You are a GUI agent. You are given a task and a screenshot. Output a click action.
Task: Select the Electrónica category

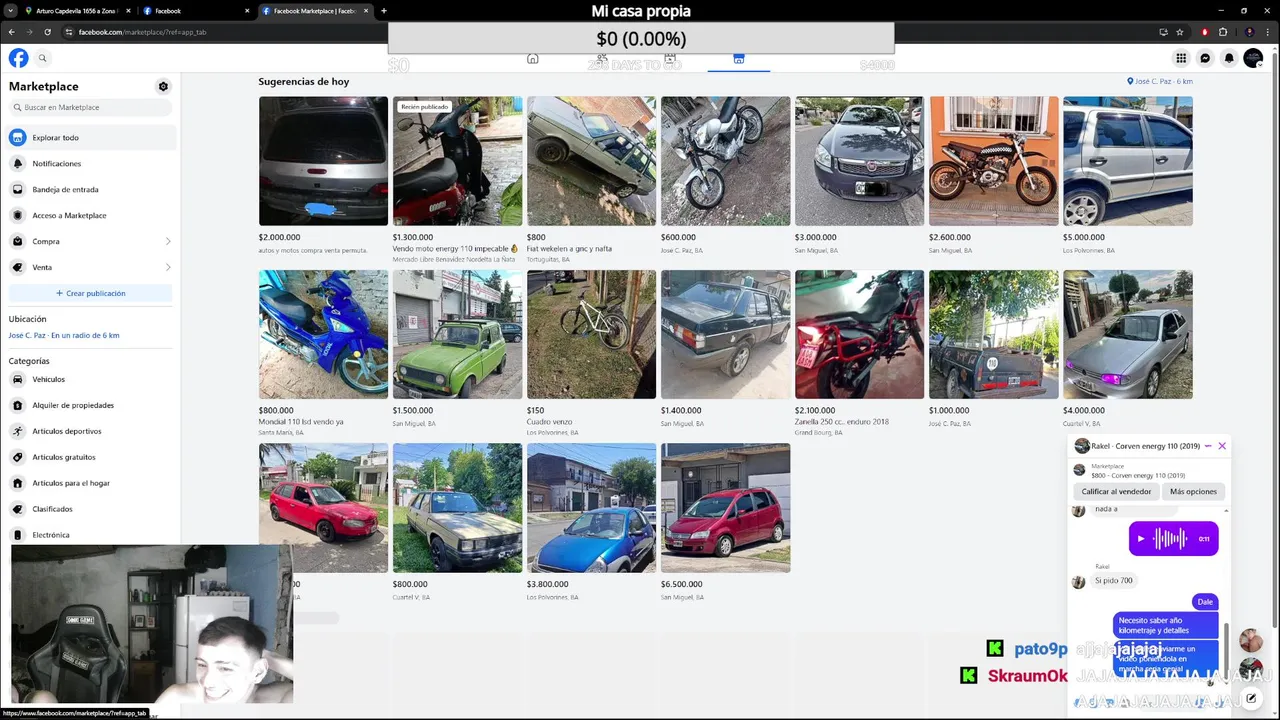(90, 535)
